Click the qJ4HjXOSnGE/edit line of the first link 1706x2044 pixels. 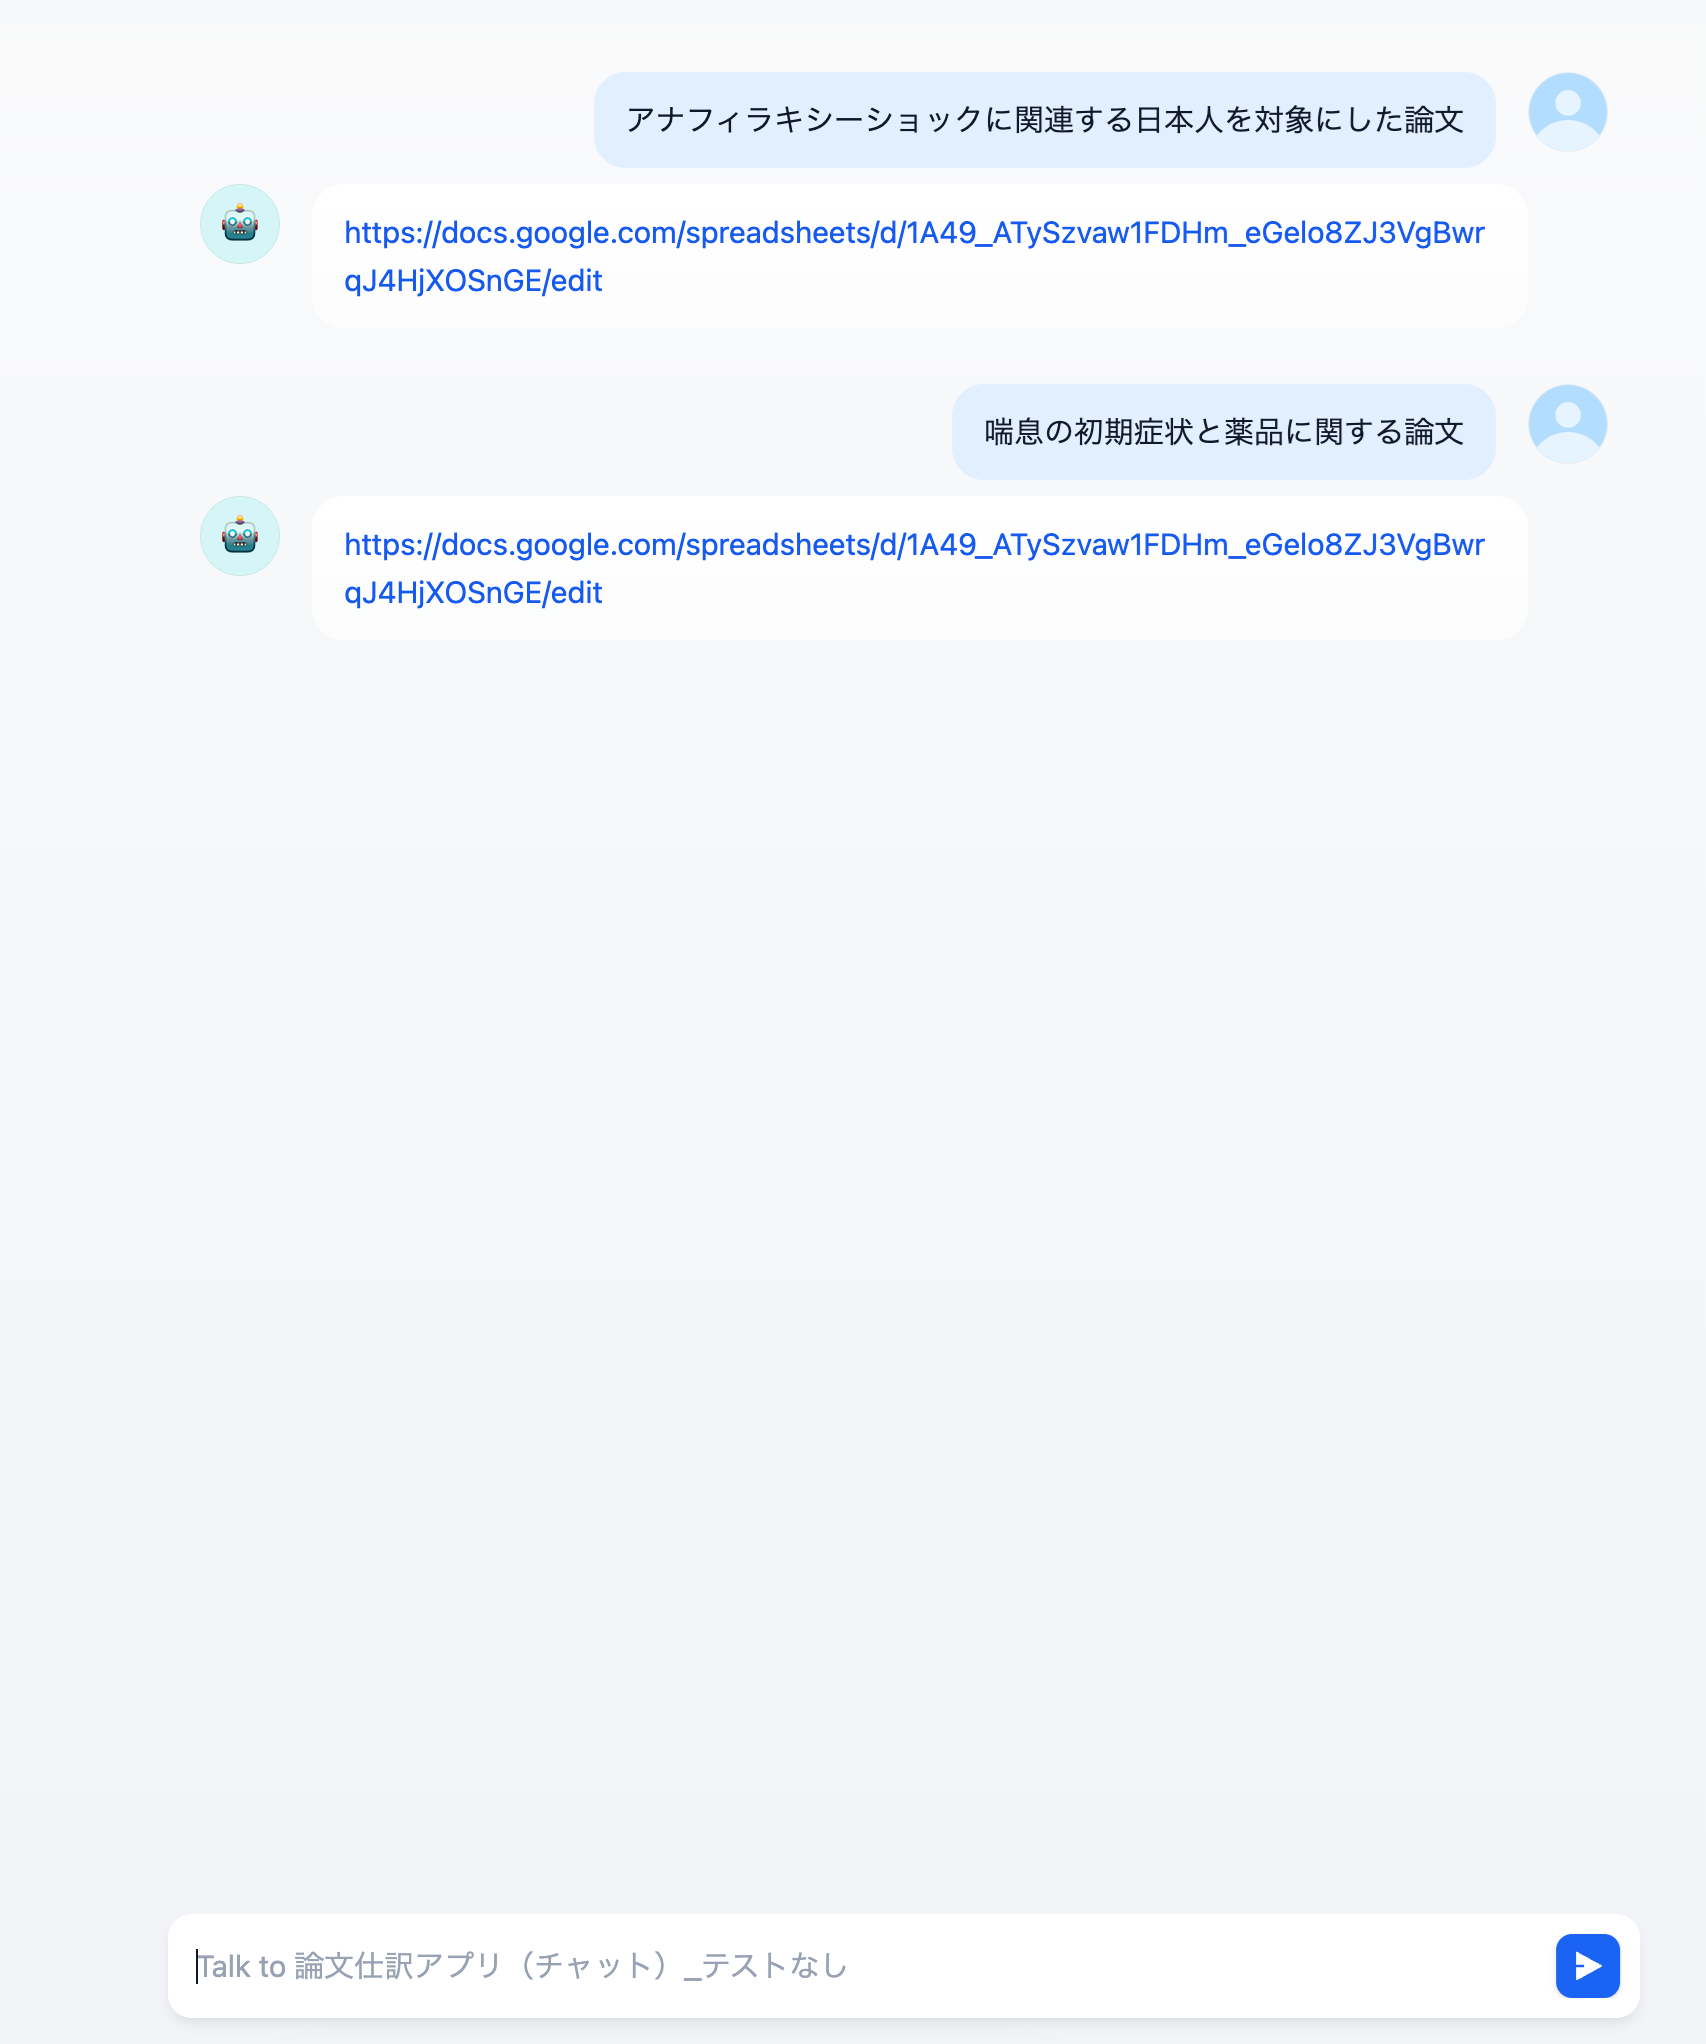pyautogui.click(x=473, y=281)
